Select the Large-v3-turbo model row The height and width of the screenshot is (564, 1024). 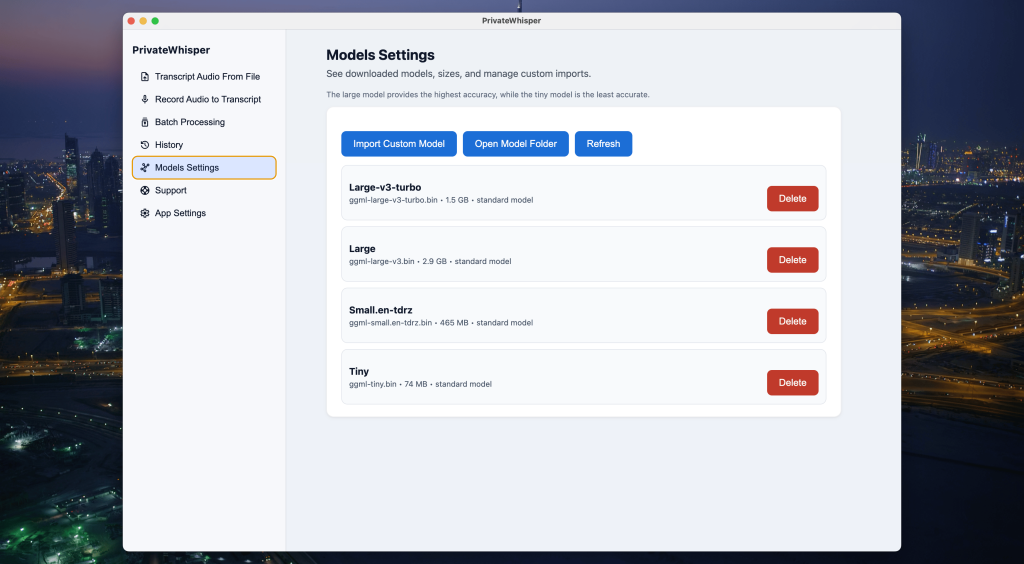click(x=550, y=193)
